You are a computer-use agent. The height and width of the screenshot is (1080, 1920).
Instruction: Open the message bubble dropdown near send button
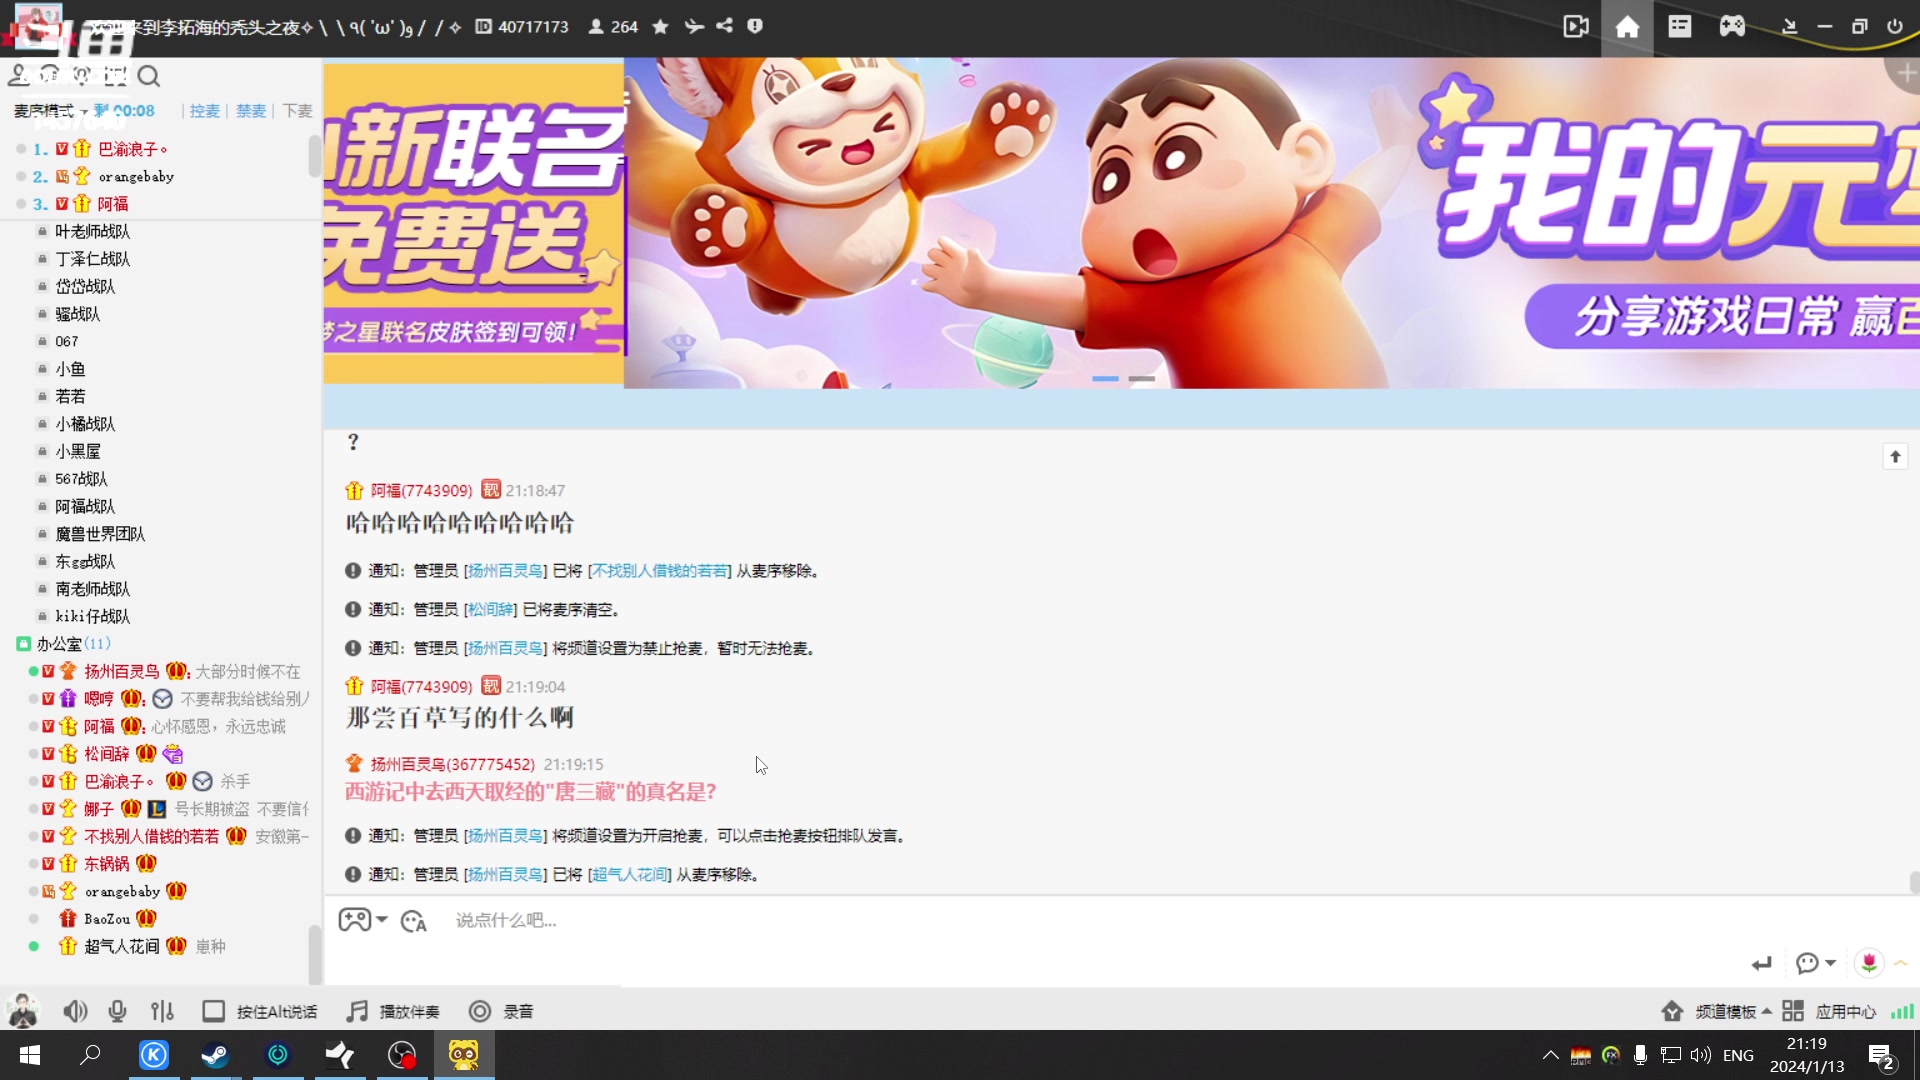click(x=1815, y=963)
